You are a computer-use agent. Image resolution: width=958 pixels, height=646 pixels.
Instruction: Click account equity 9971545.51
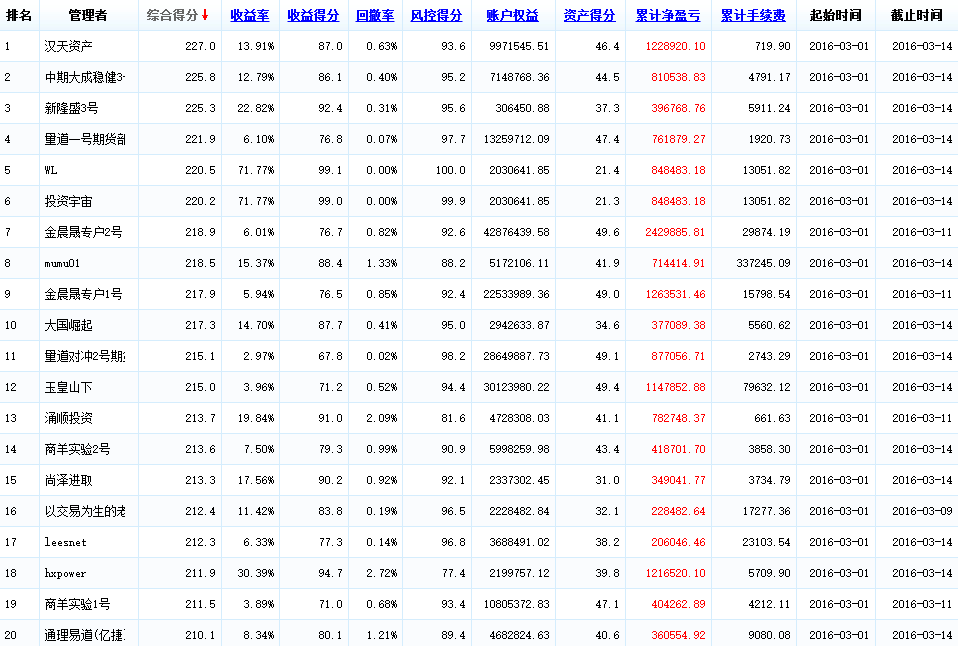click(x=519, y=46)
